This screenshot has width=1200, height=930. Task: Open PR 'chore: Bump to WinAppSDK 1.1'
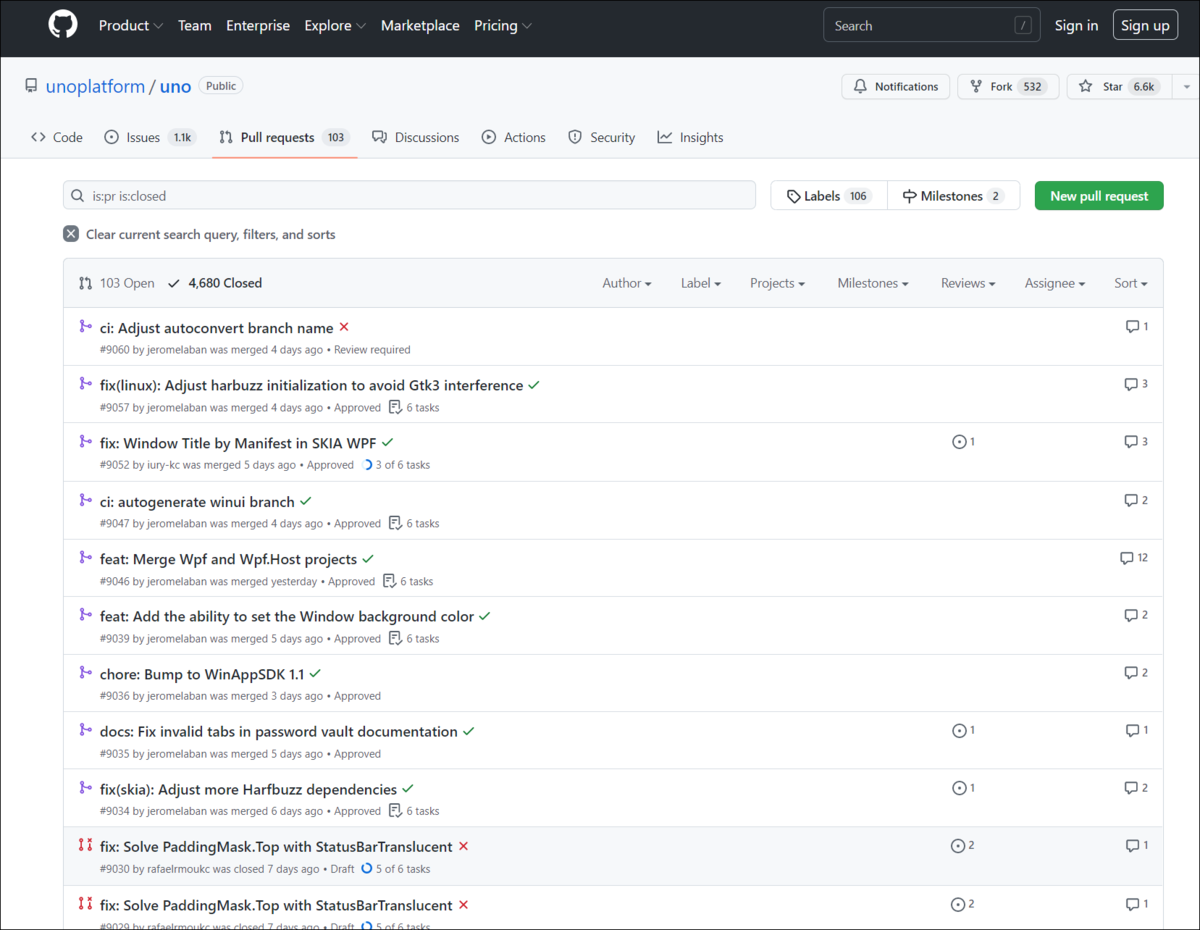202,674
